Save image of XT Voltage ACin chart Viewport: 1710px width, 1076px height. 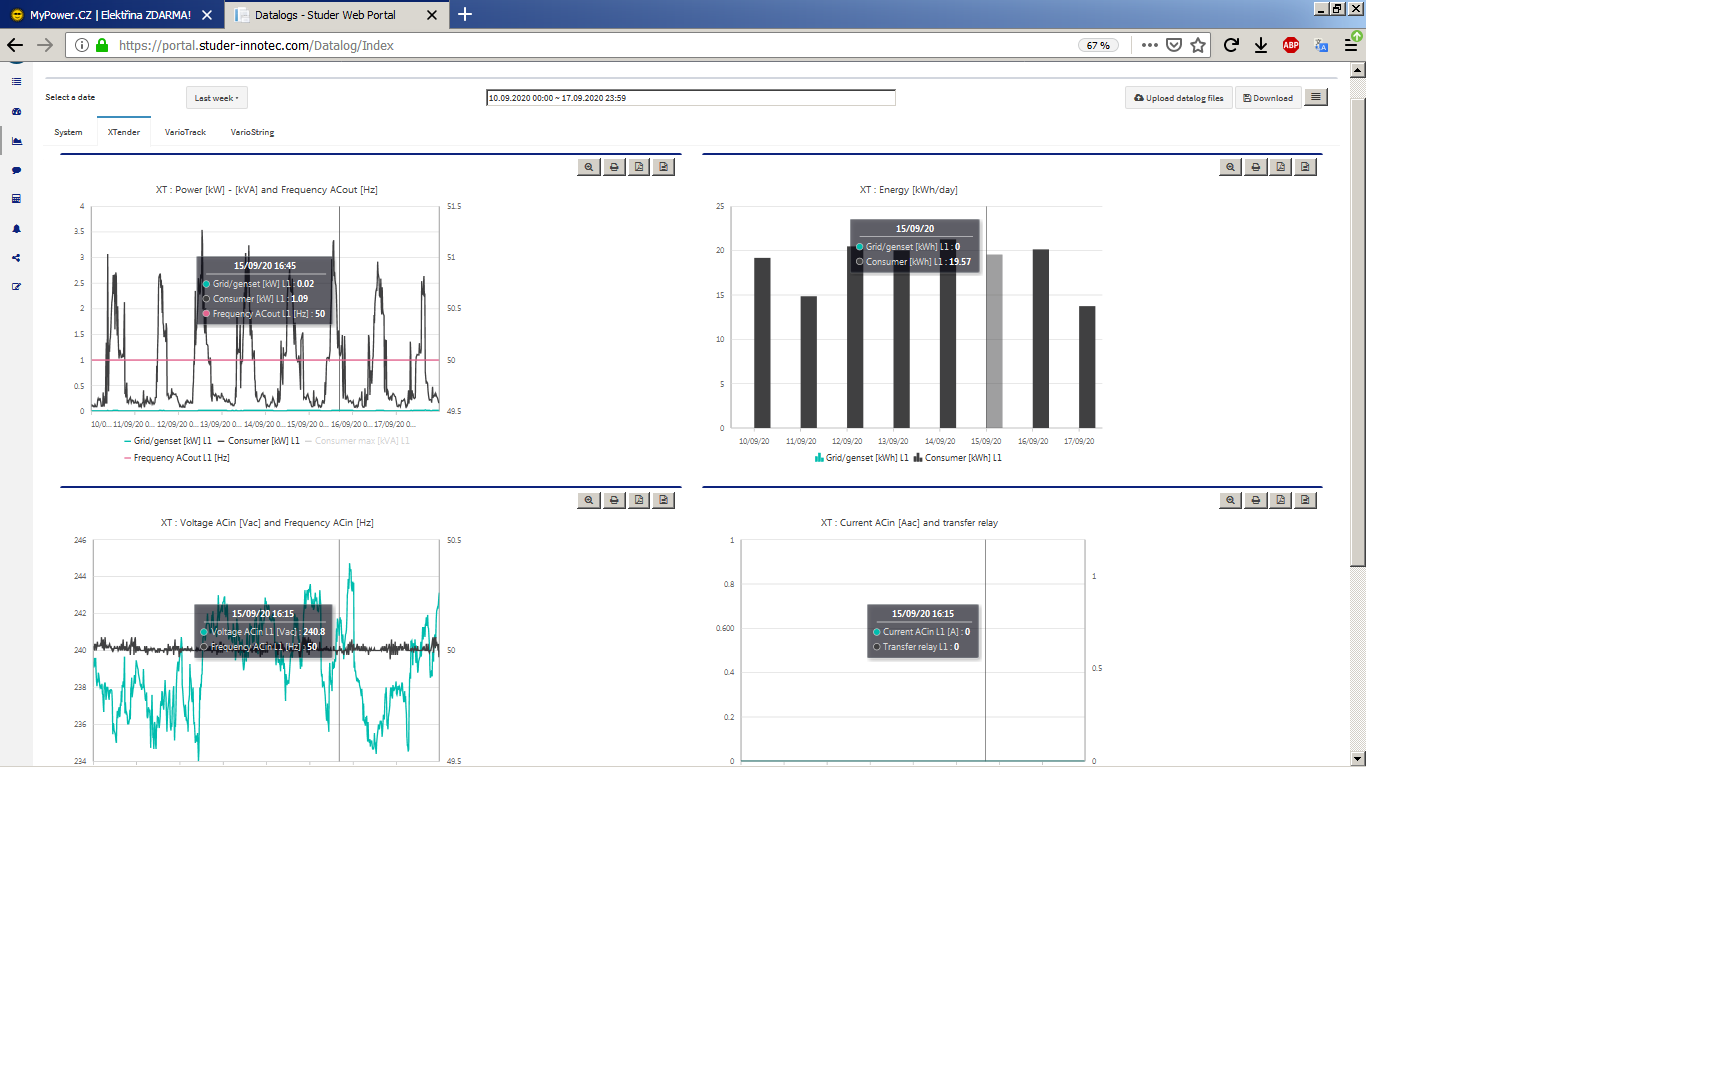point(664,500)
